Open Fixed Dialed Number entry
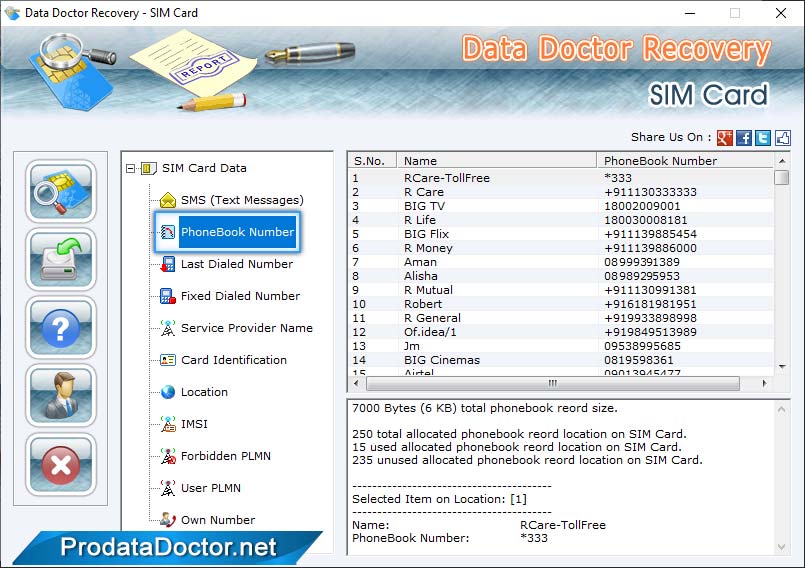This screenshot has height=568, width=805. point(240,296)
